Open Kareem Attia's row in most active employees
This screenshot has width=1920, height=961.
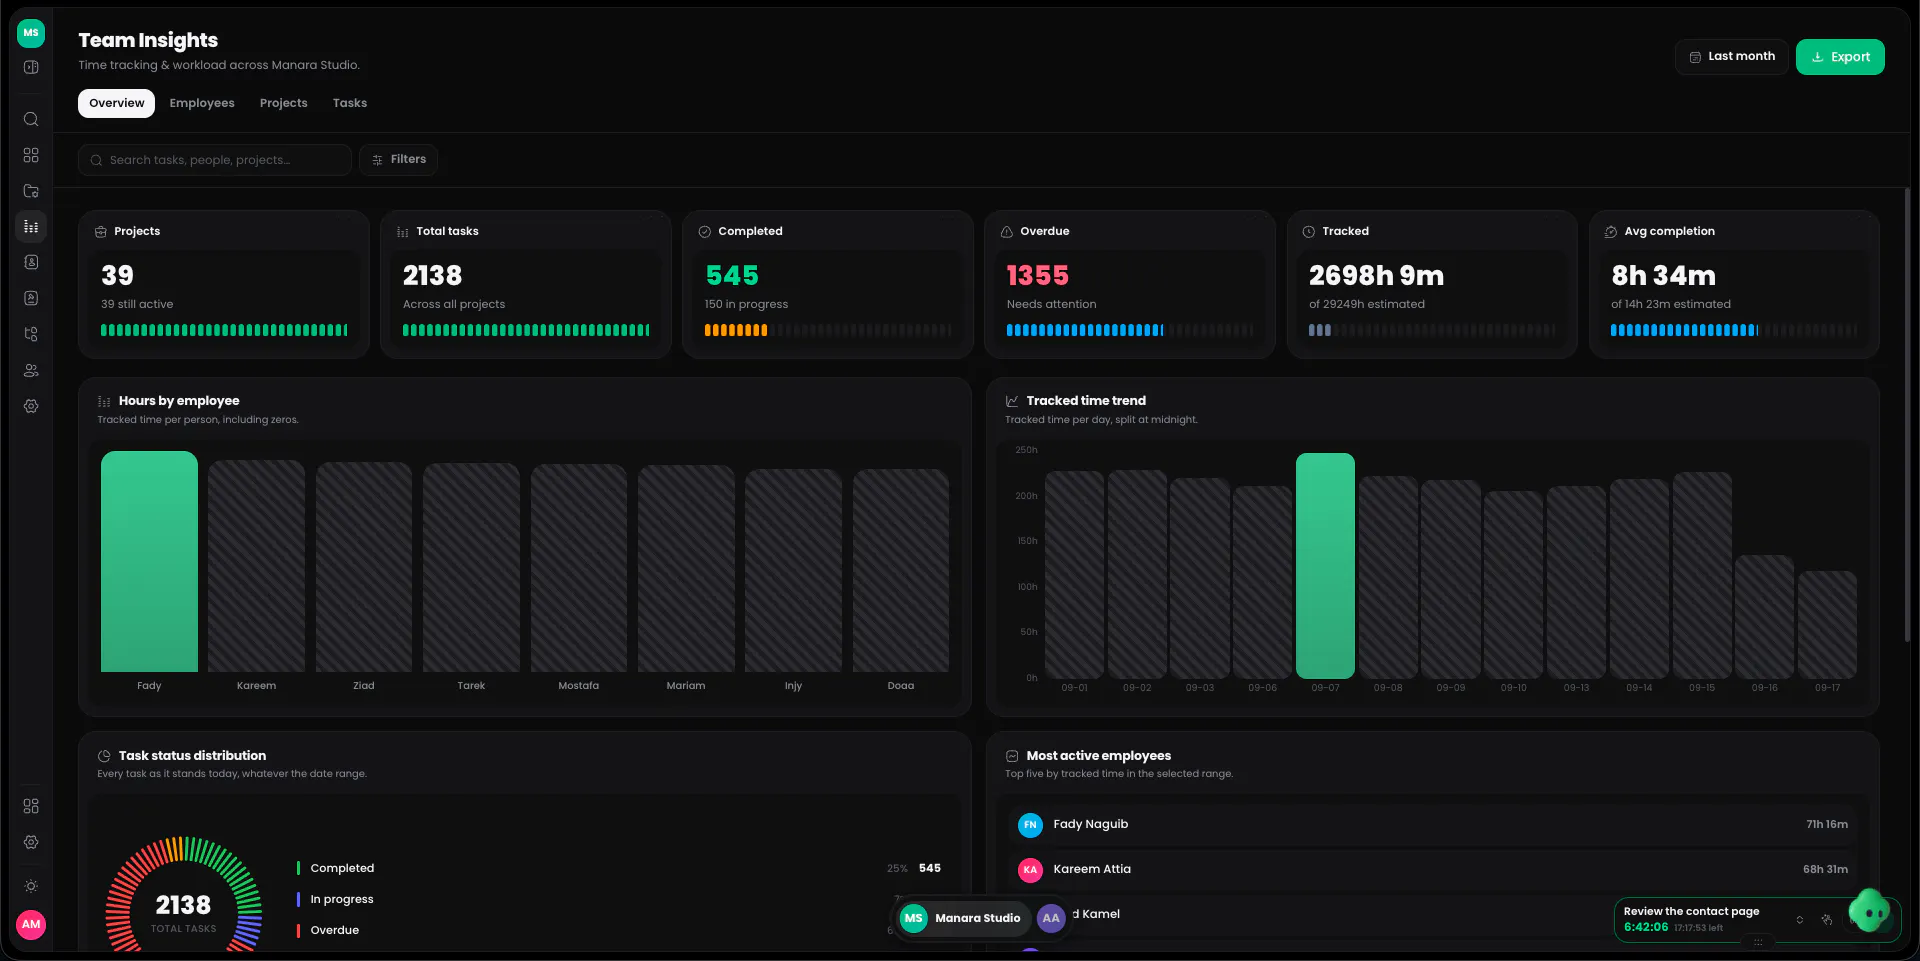pyautogui.click(x=1432, y=869)
